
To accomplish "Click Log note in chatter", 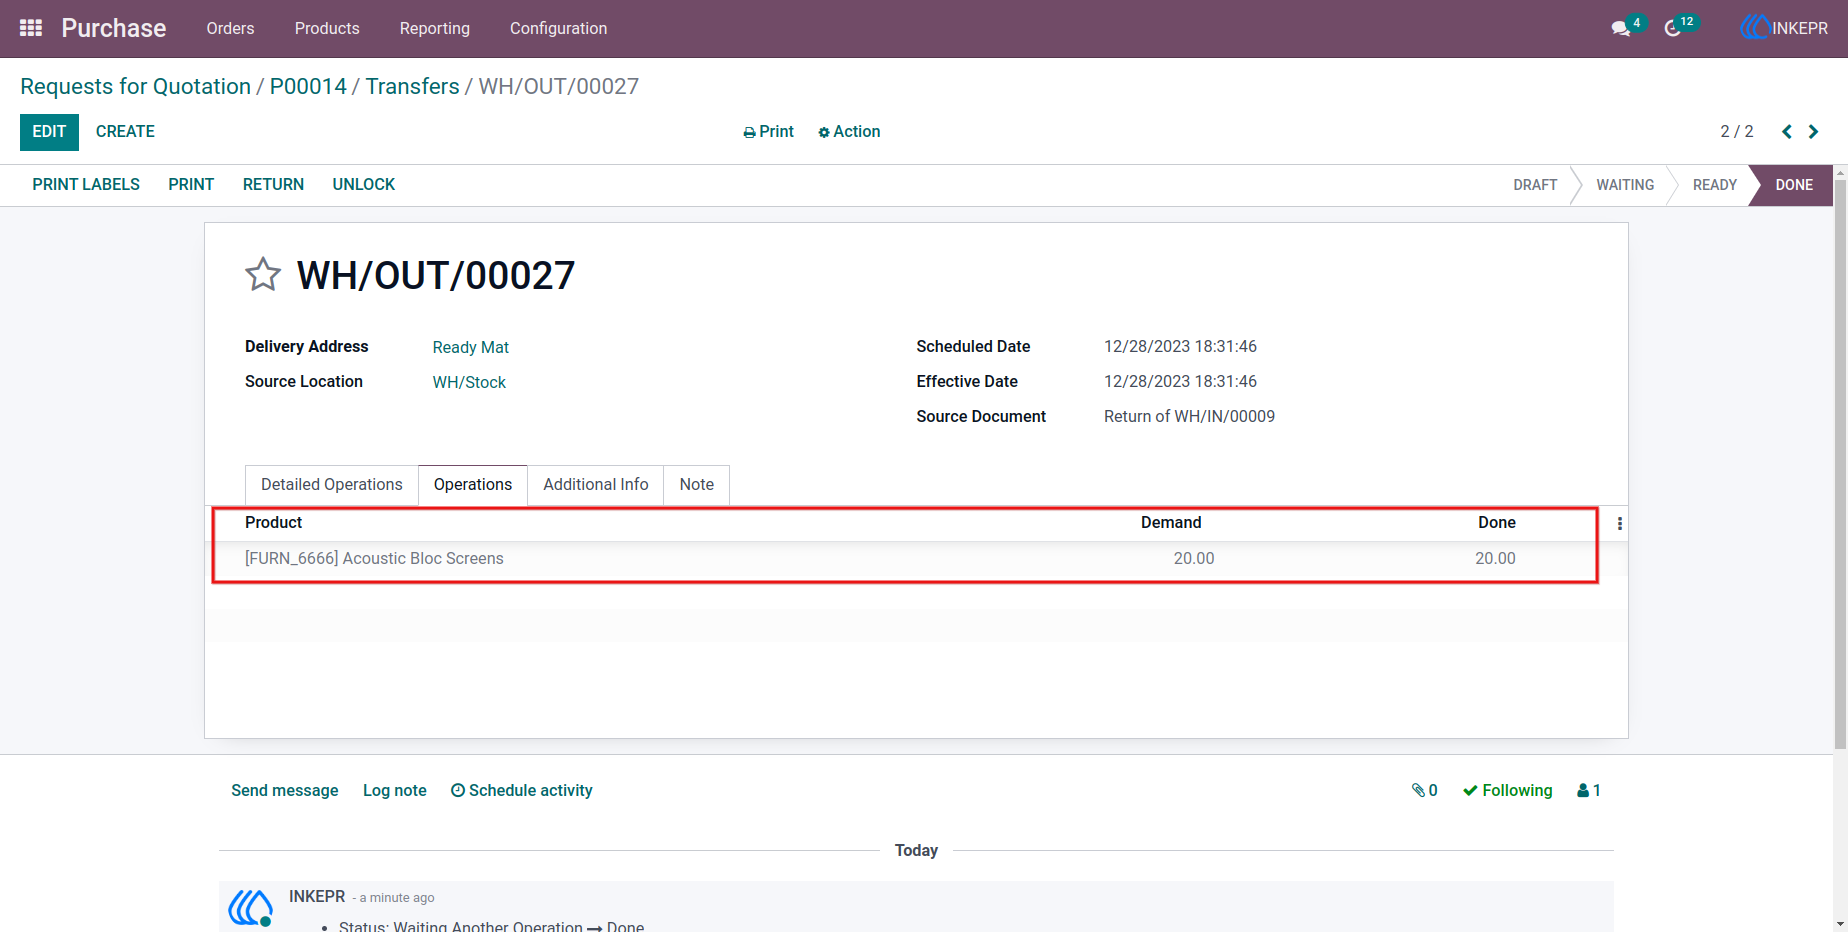I will coord(395,790).
